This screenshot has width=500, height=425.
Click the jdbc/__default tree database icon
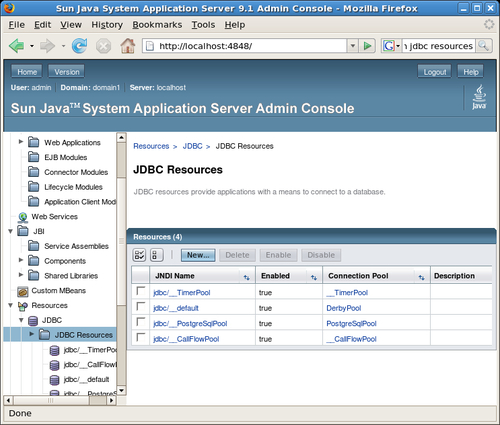tap(54, 380)
